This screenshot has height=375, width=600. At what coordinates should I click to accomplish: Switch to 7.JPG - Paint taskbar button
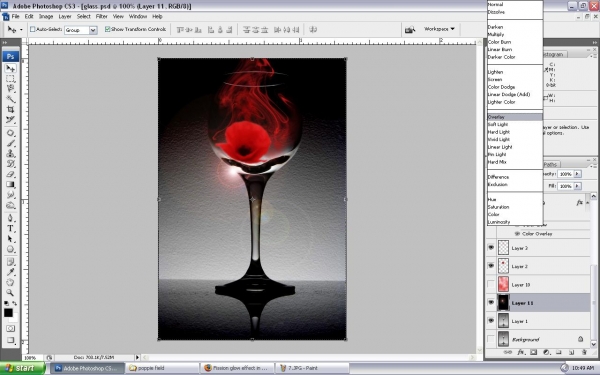pos(312,368)
